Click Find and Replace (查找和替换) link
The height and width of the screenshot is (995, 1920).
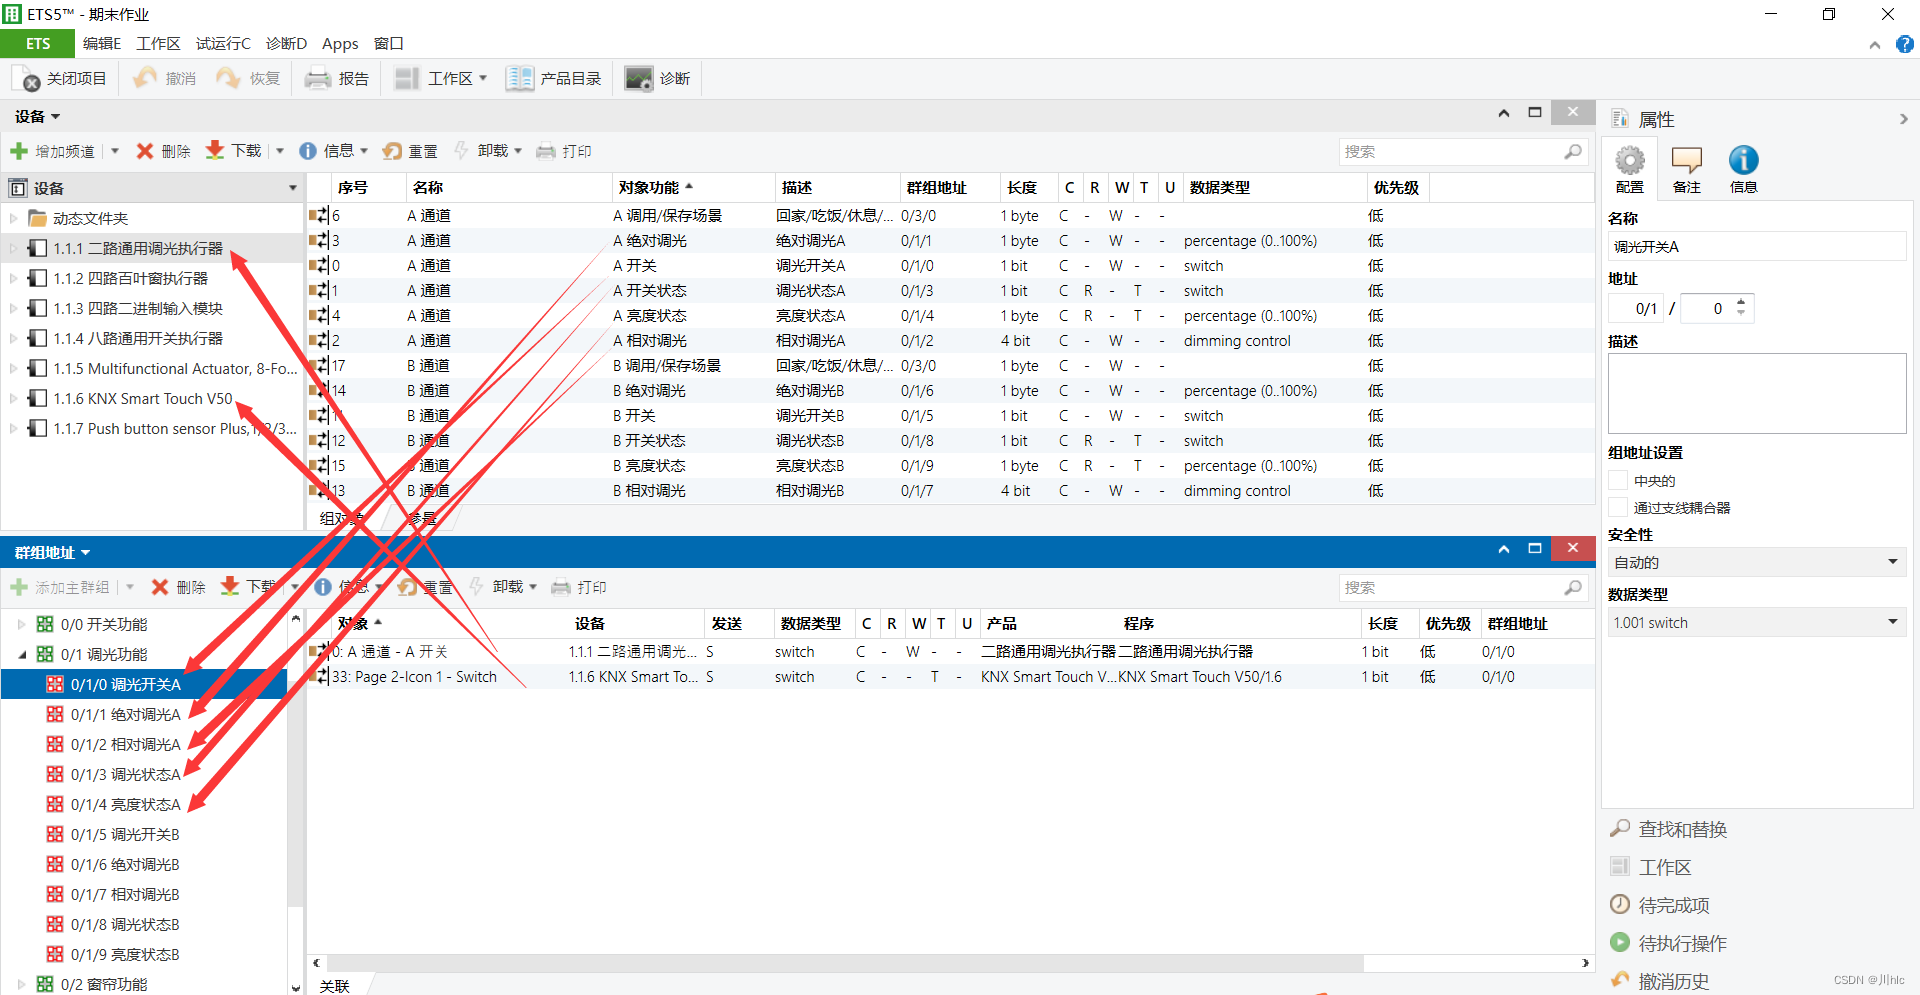(1682, 829)
